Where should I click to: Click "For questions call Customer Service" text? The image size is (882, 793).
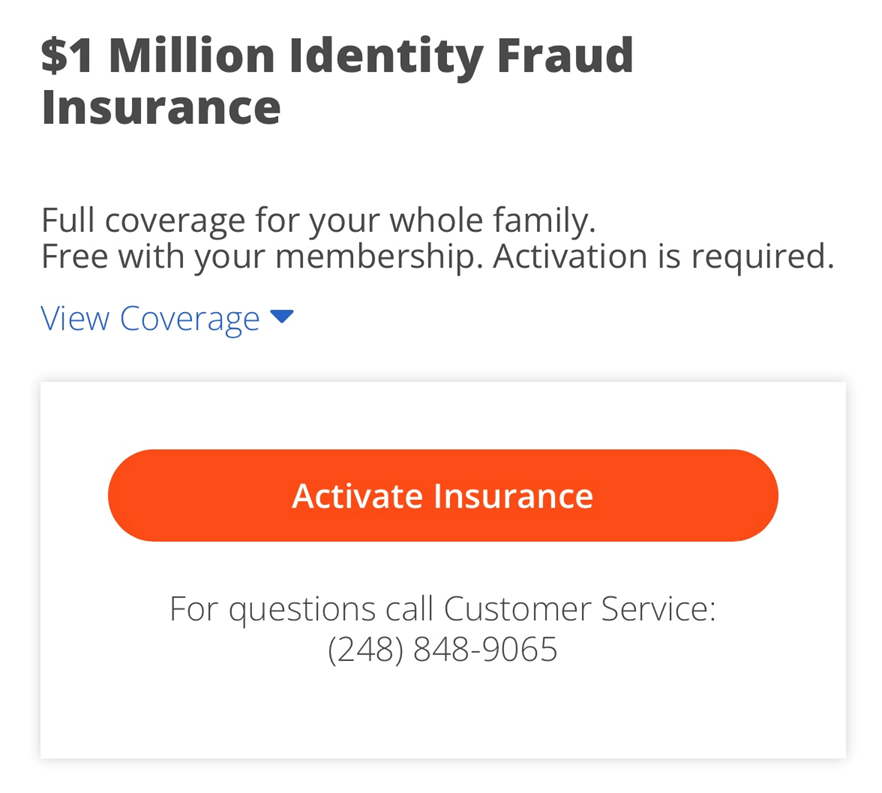tap(442, 608)
